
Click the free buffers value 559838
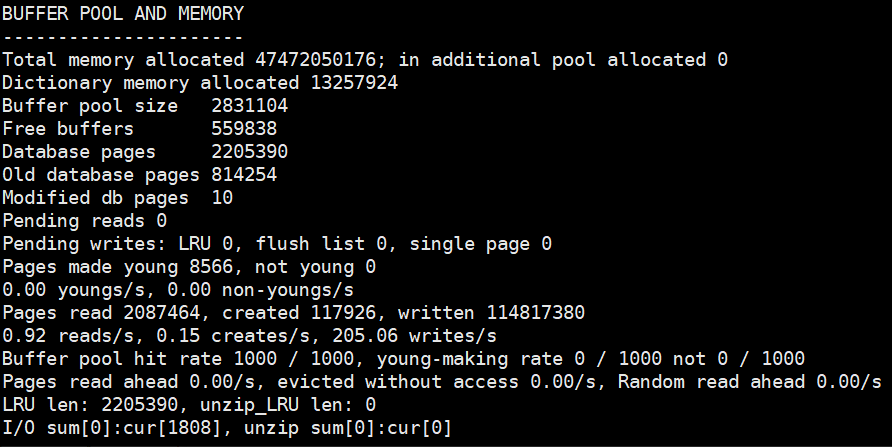click(x=243, y=129)
